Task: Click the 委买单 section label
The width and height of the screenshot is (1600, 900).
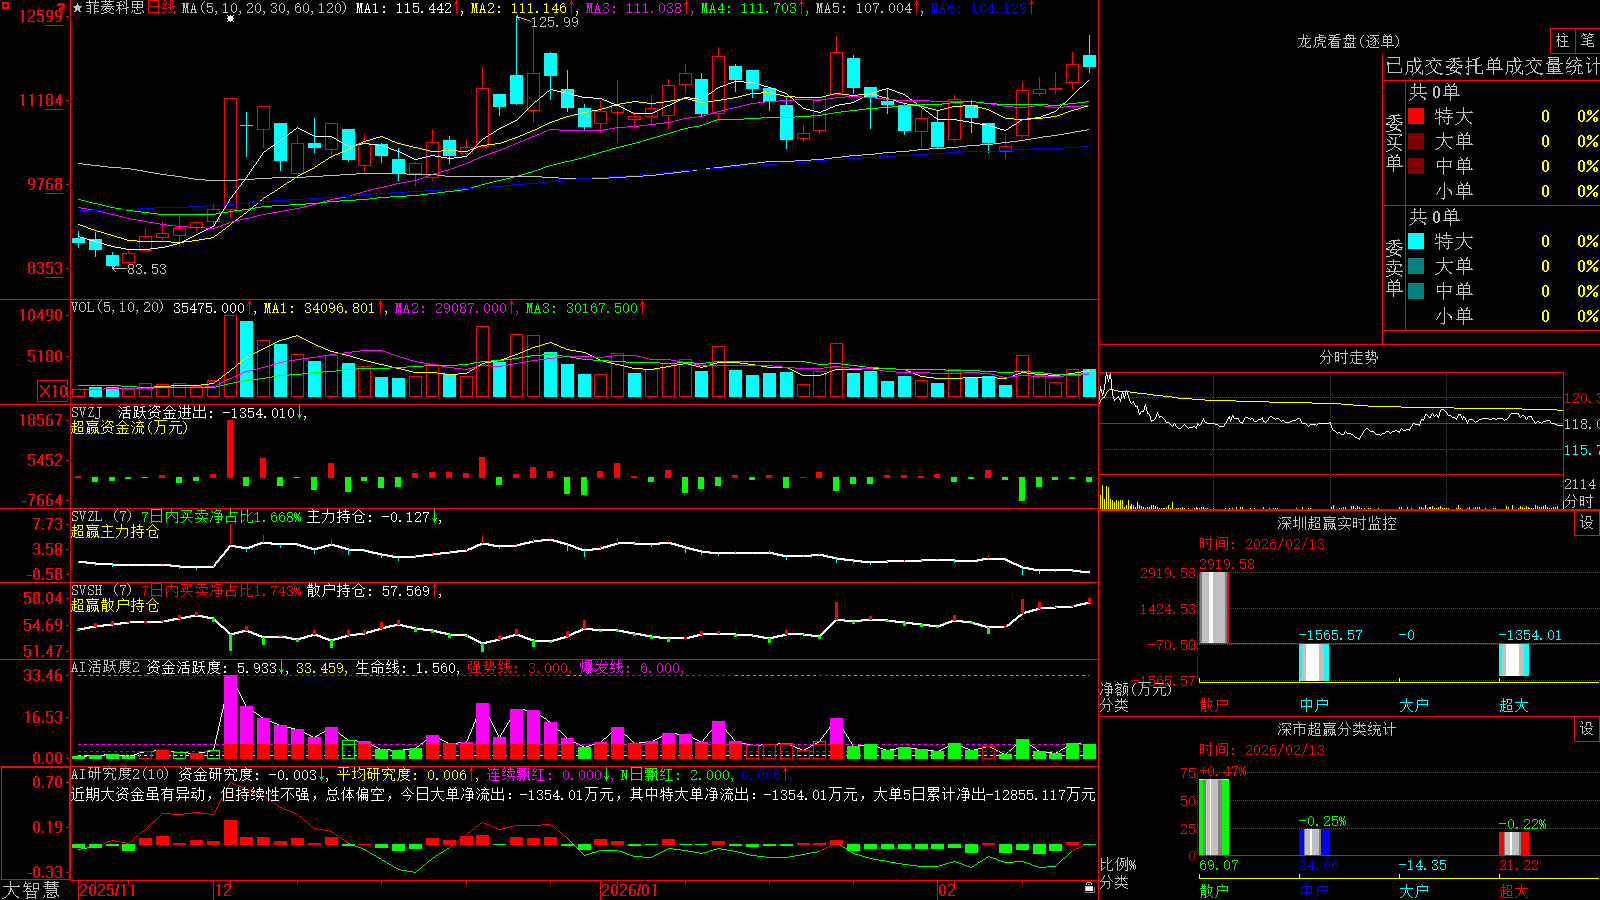Action: click(1394, 142)
